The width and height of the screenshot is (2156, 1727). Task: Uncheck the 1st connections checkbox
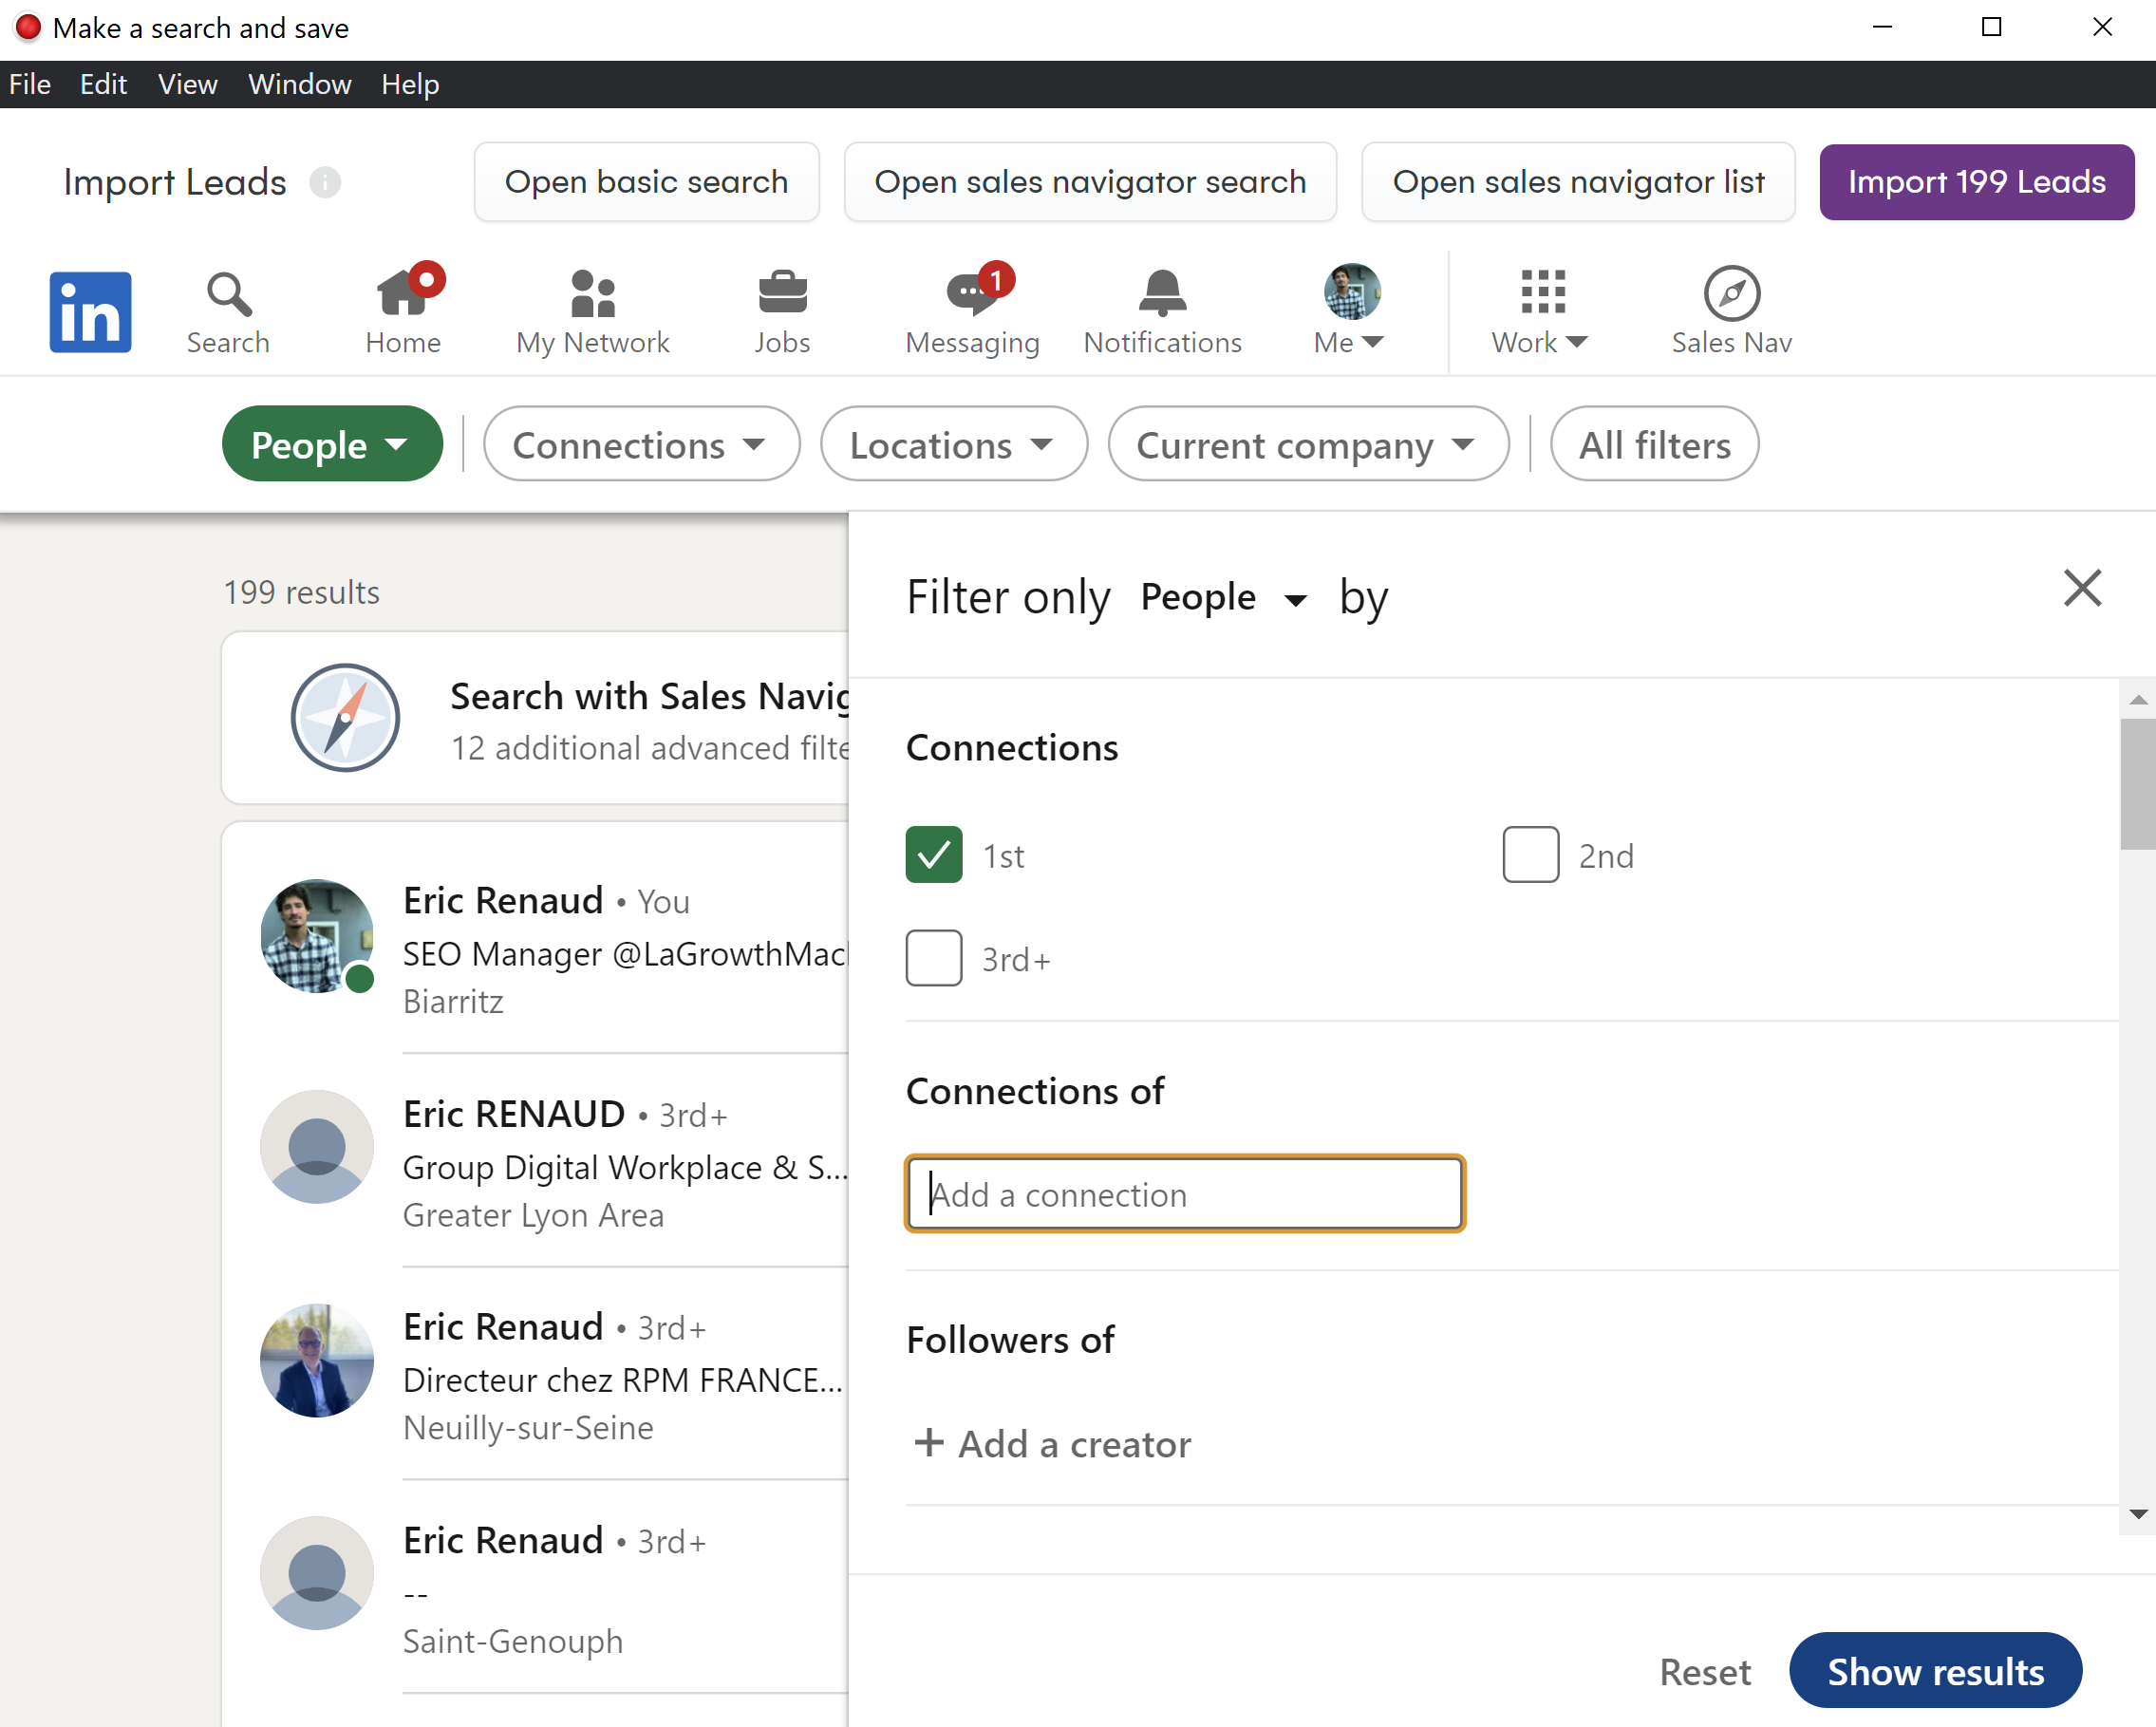933,854
